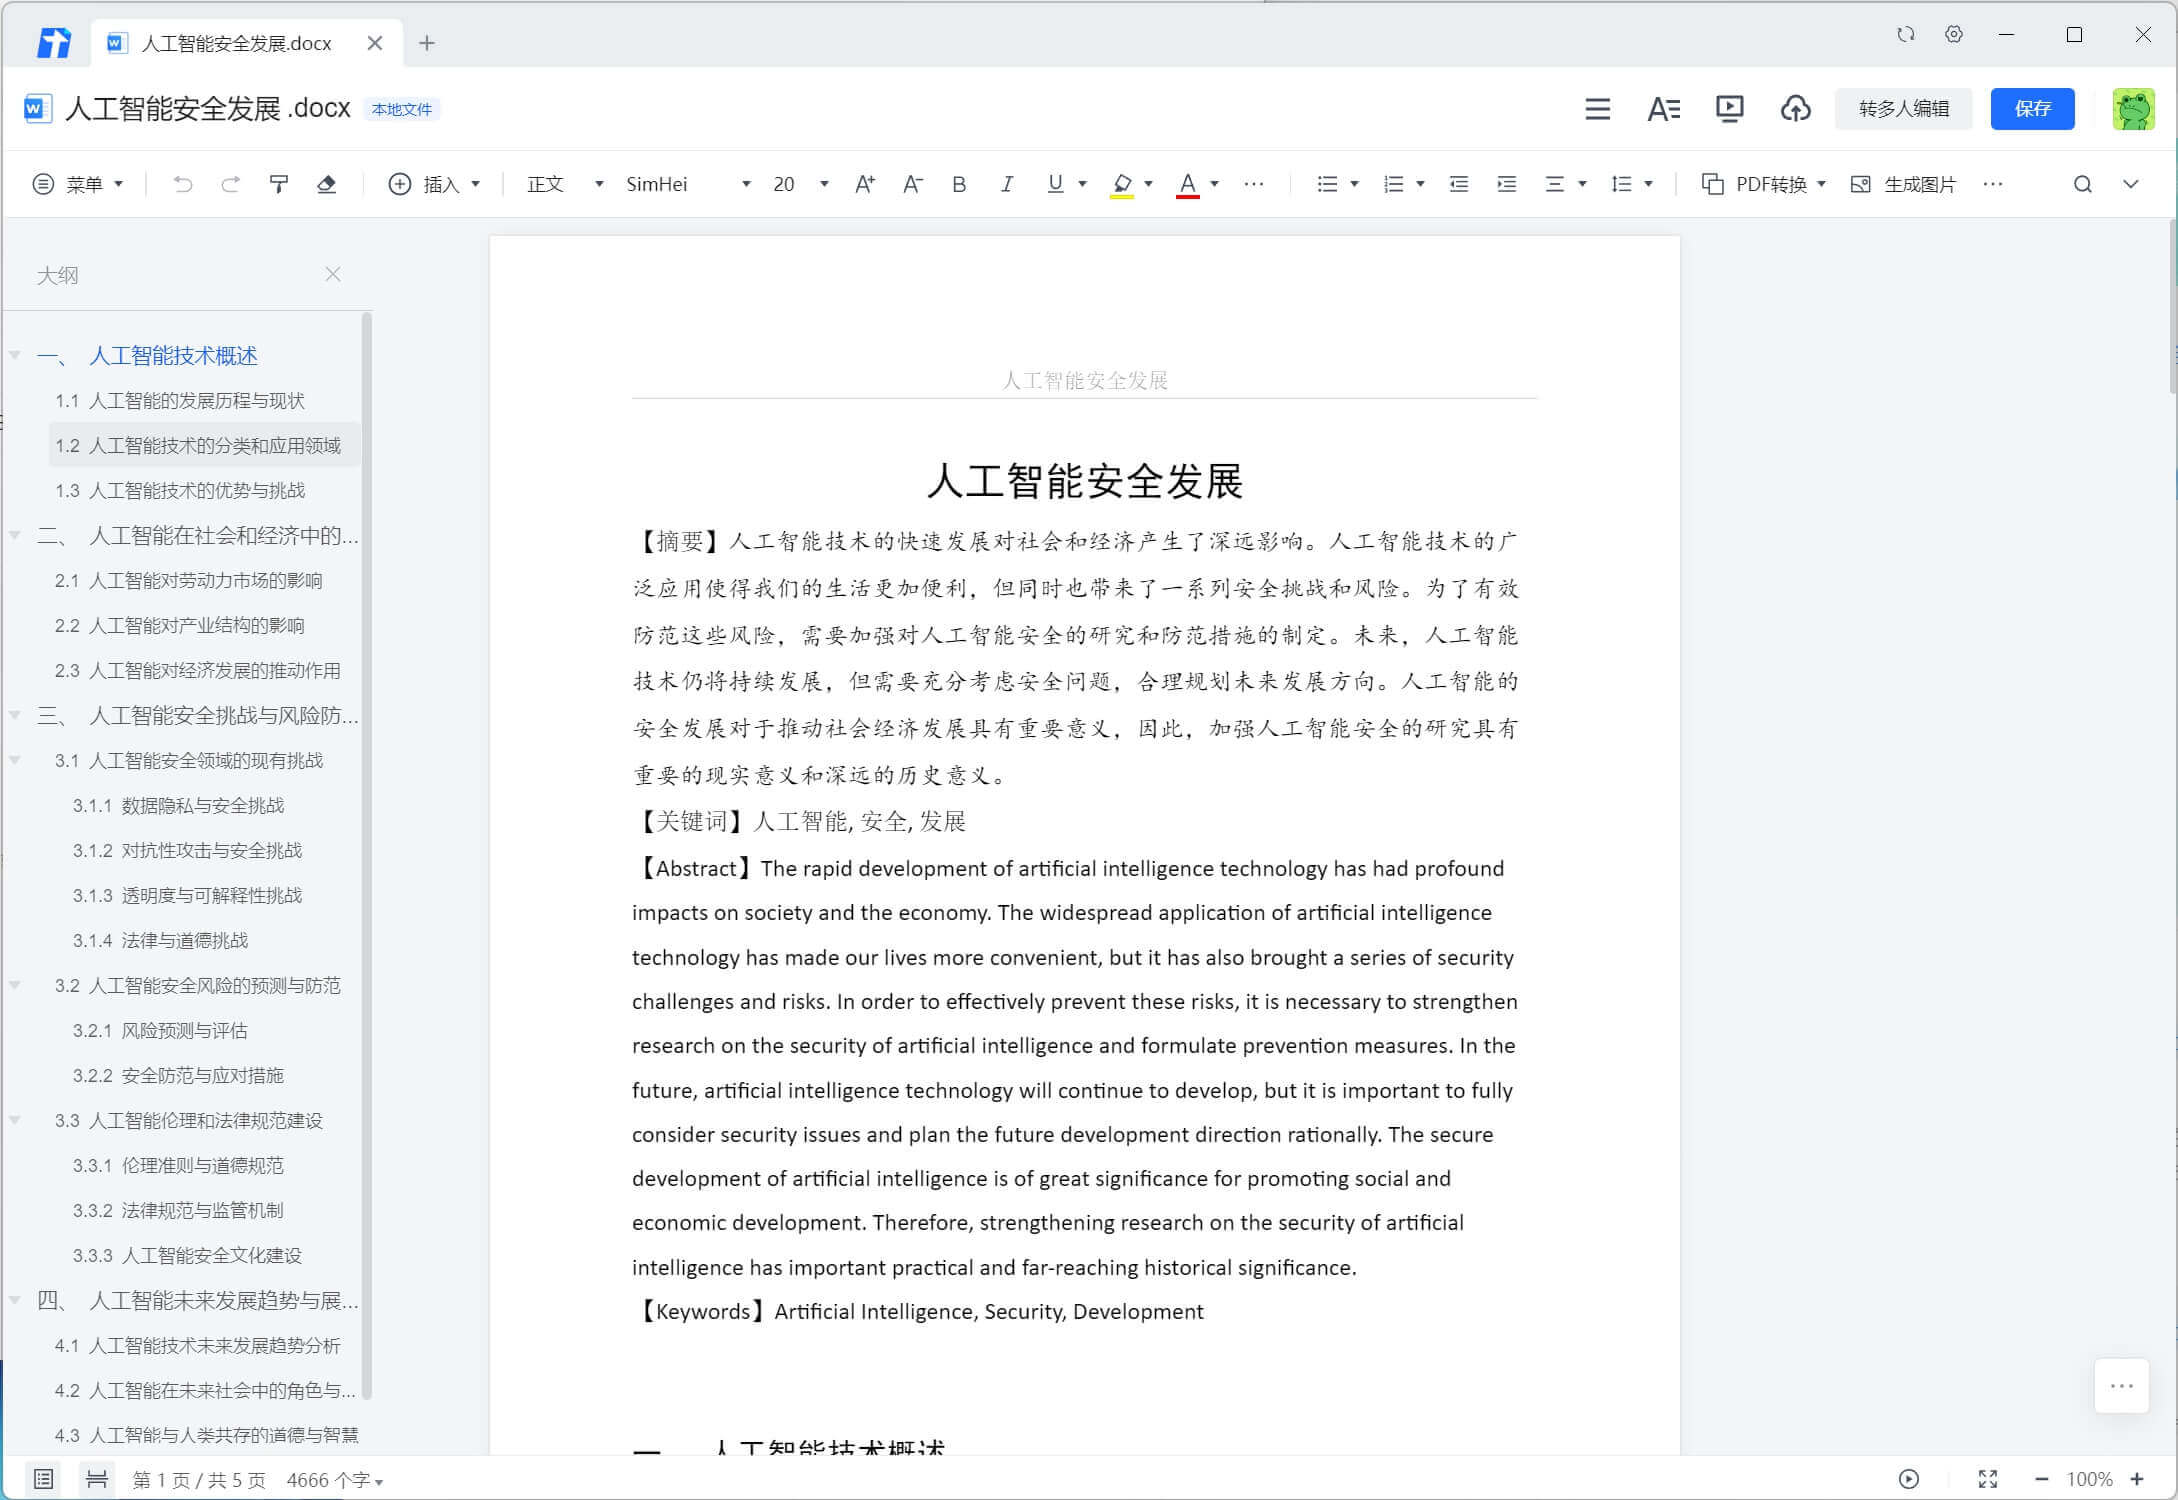Screen dimensions: 2178x1500
Task: Click the search magnifier icon
Action: tap(2082, 184)
